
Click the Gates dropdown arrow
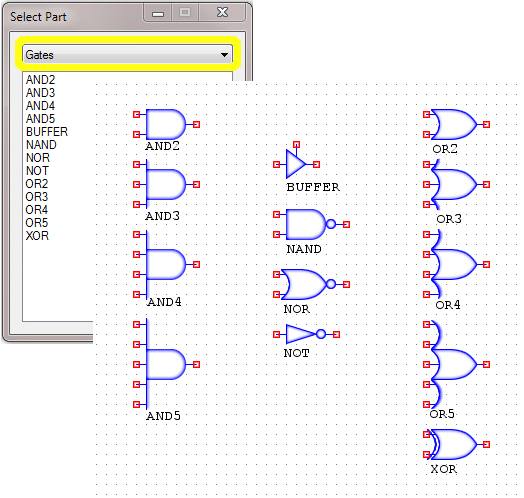point(225,55)
